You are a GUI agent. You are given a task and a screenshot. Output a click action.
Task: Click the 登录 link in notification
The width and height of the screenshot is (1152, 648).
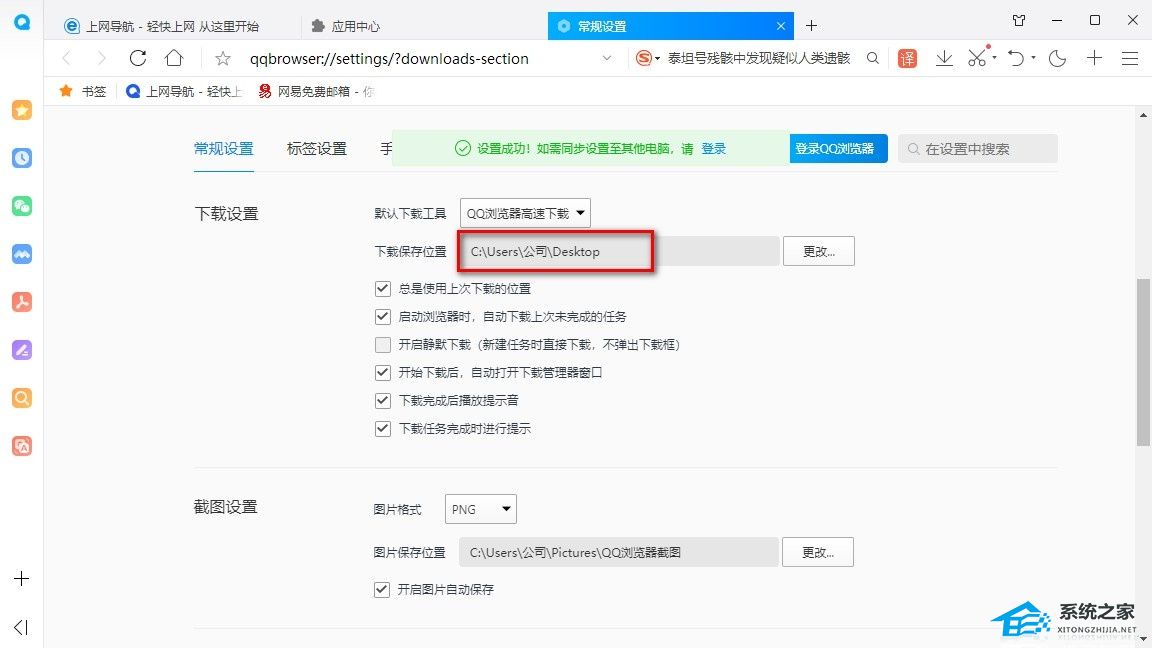pyautogui.click(x=713, y=148)
